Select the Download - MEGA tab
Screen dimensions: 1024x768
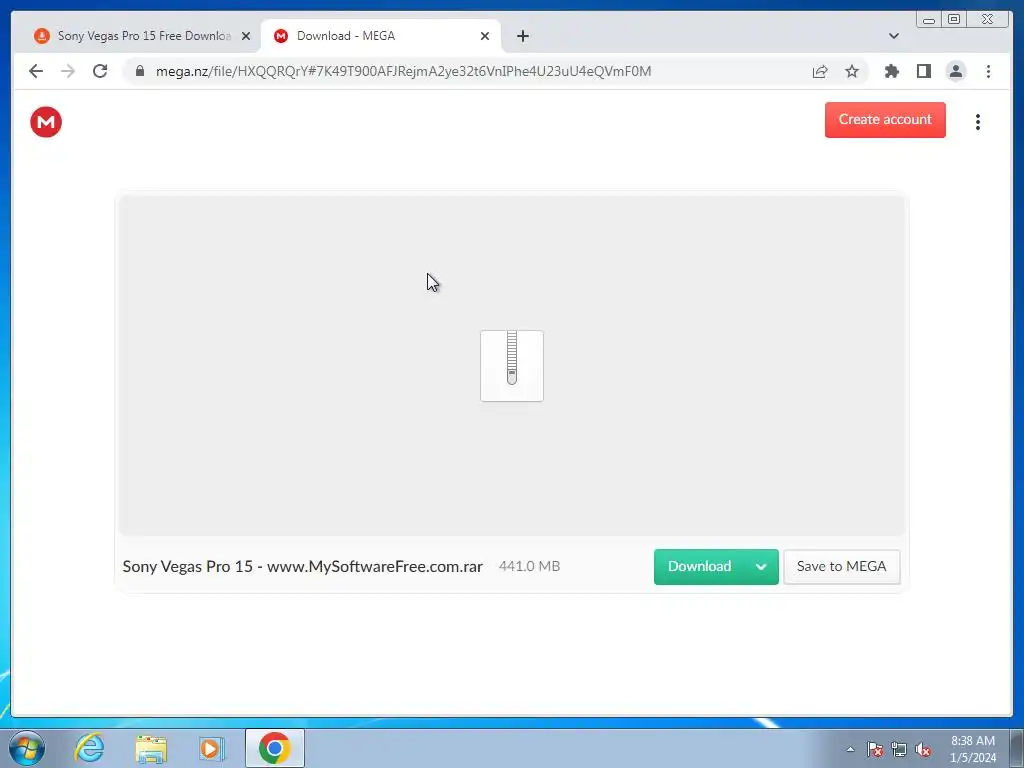(x=379, y=36)
